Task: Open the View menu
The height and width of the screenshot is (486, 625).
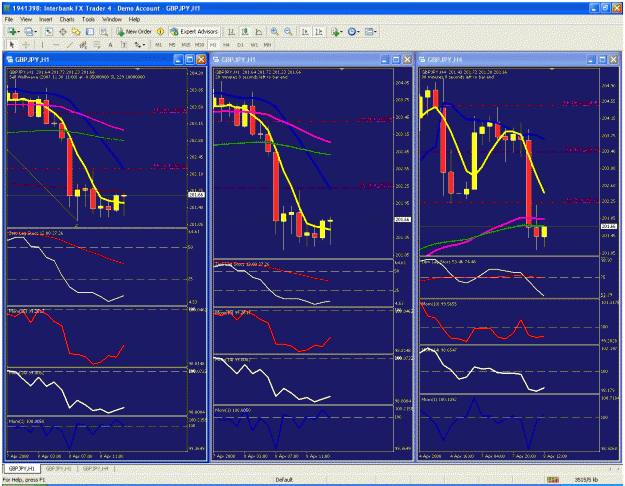Action: [26, 19]
